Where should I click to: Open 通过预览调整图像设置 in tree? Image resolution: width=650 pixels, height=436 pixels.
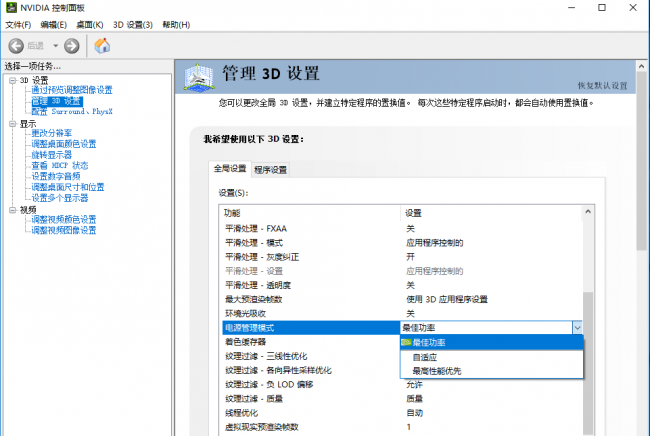pos(72,90)
